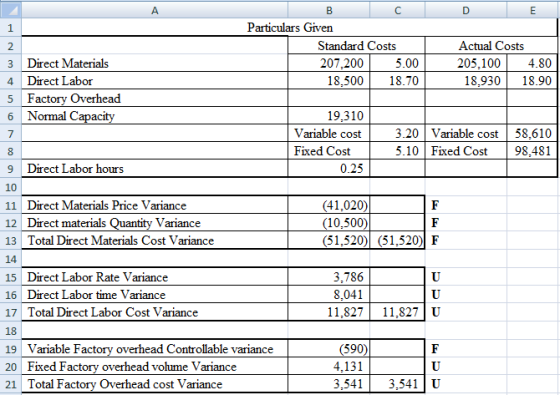Image resolution: width=560 pixels, height=395 pixels.
Task: Click 'Fixed Cost' in column B
Action: click(x=329, y=151)
